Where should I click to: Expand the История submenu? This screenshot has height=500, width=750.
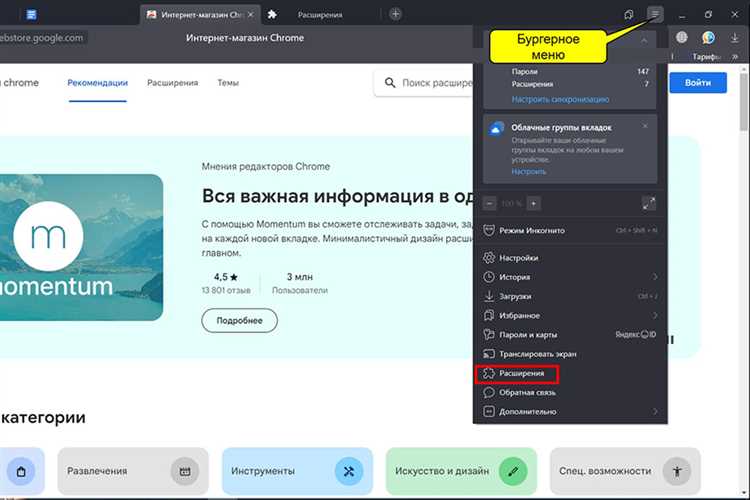(x=655, y=277)
